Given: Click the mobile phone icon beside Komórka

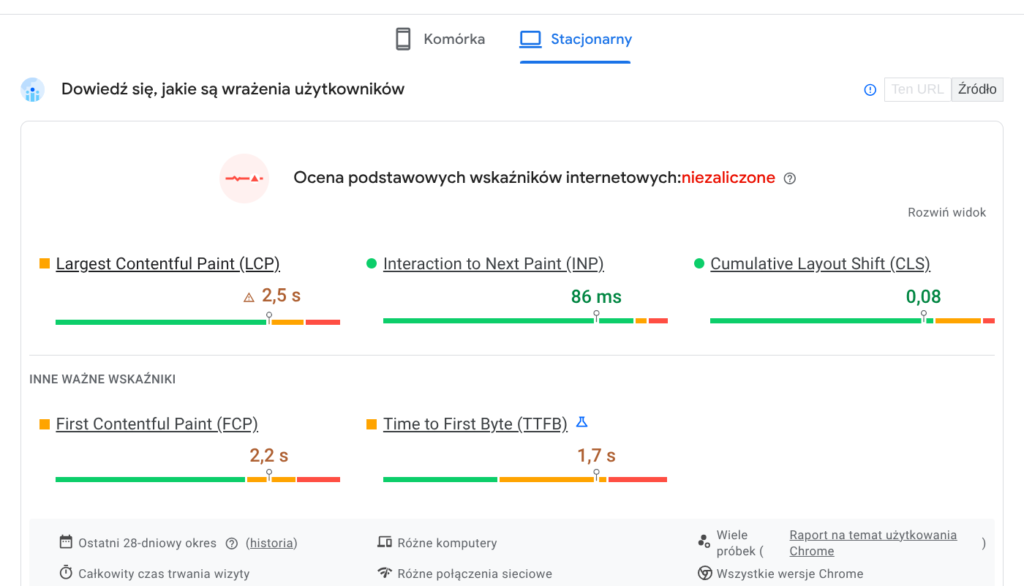Looking at the screenshot, I should (403, 39).
